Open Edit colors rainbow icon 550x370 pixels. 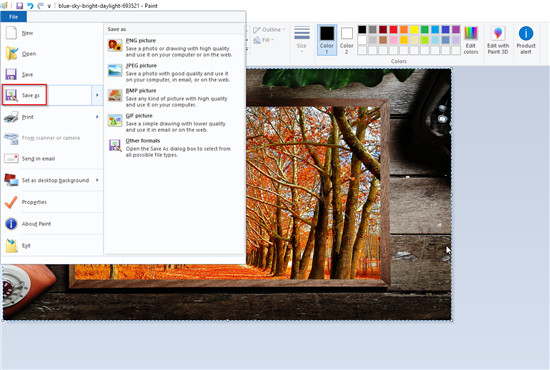click(471, 40)
